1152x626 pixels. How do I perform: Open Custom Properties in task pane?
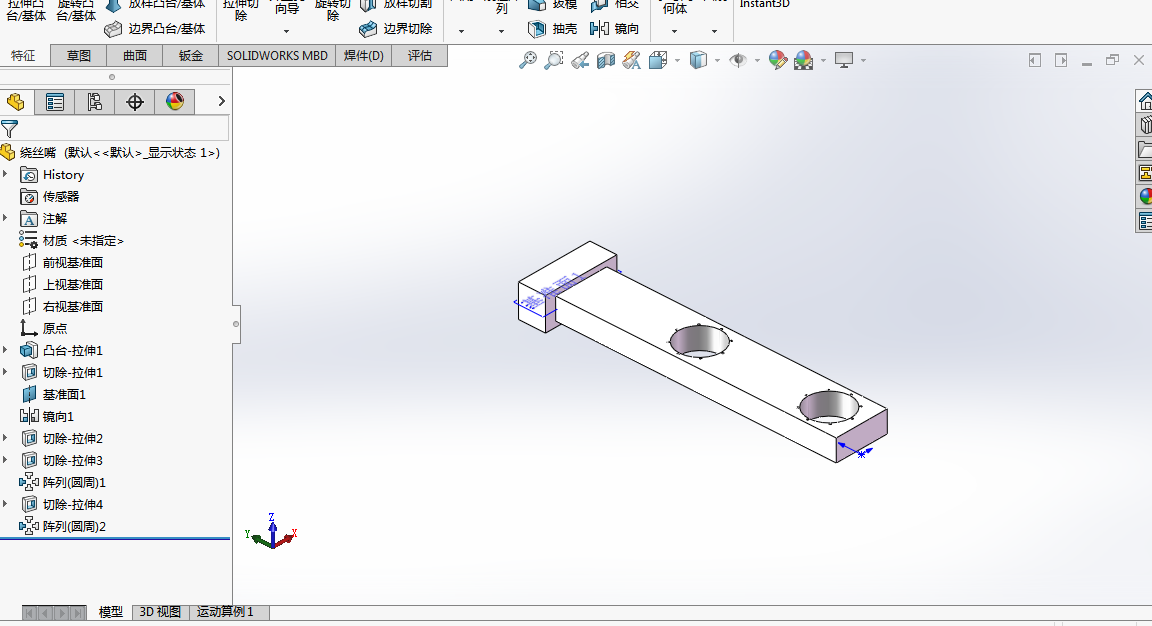[1145, 220]
